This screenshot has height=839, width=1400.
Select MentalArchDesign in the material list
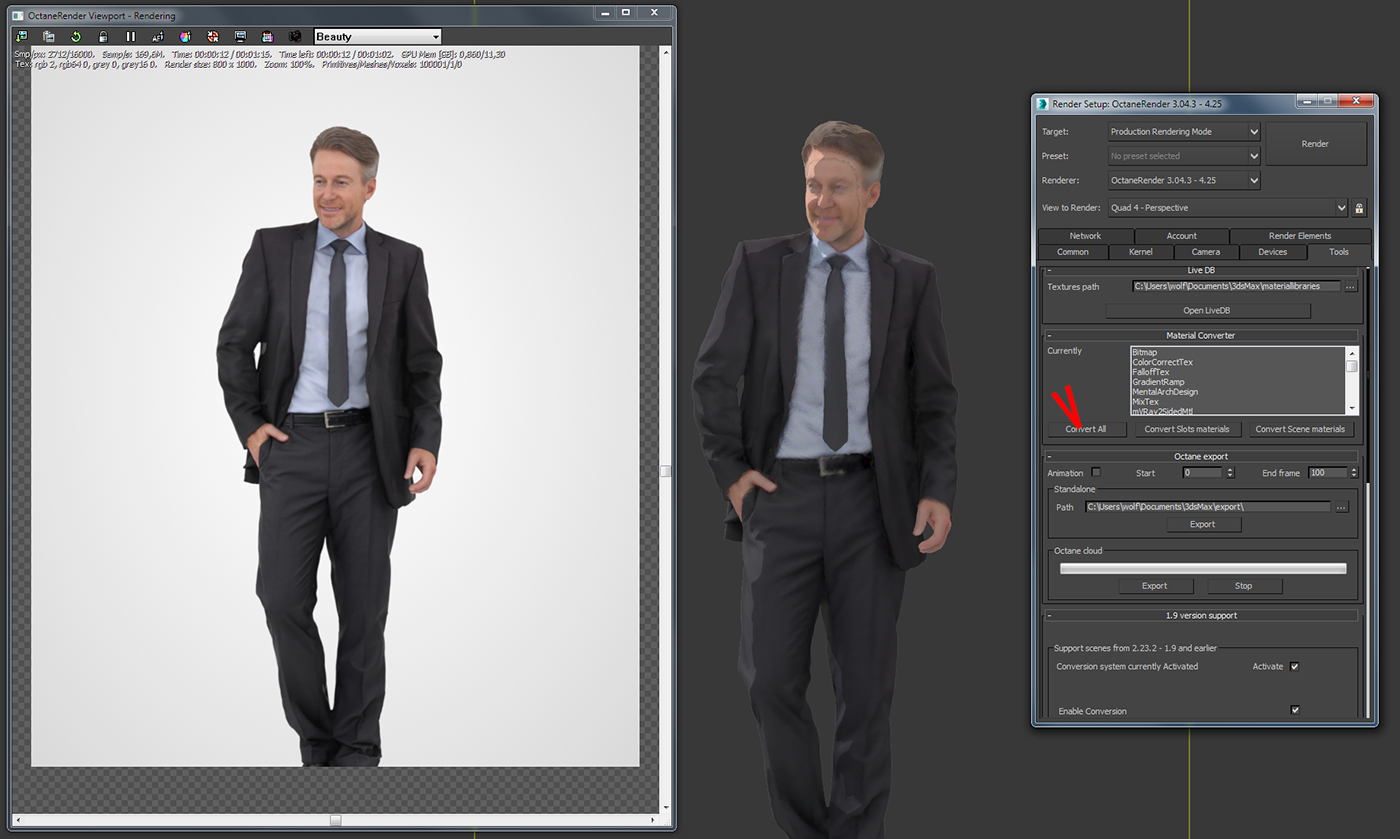(x=1165, y=392)
